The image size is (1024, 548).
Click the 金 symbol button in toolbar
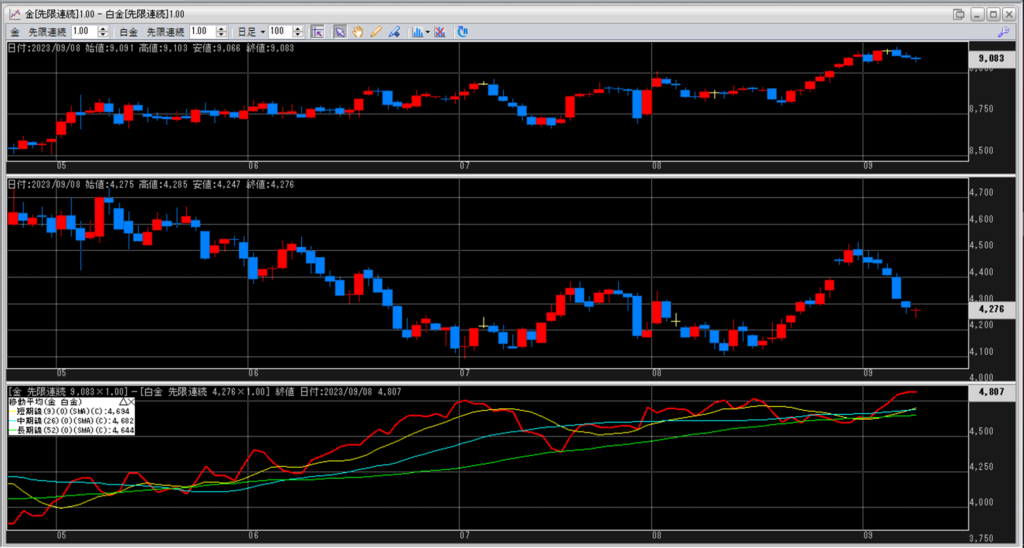click(14, 32)
